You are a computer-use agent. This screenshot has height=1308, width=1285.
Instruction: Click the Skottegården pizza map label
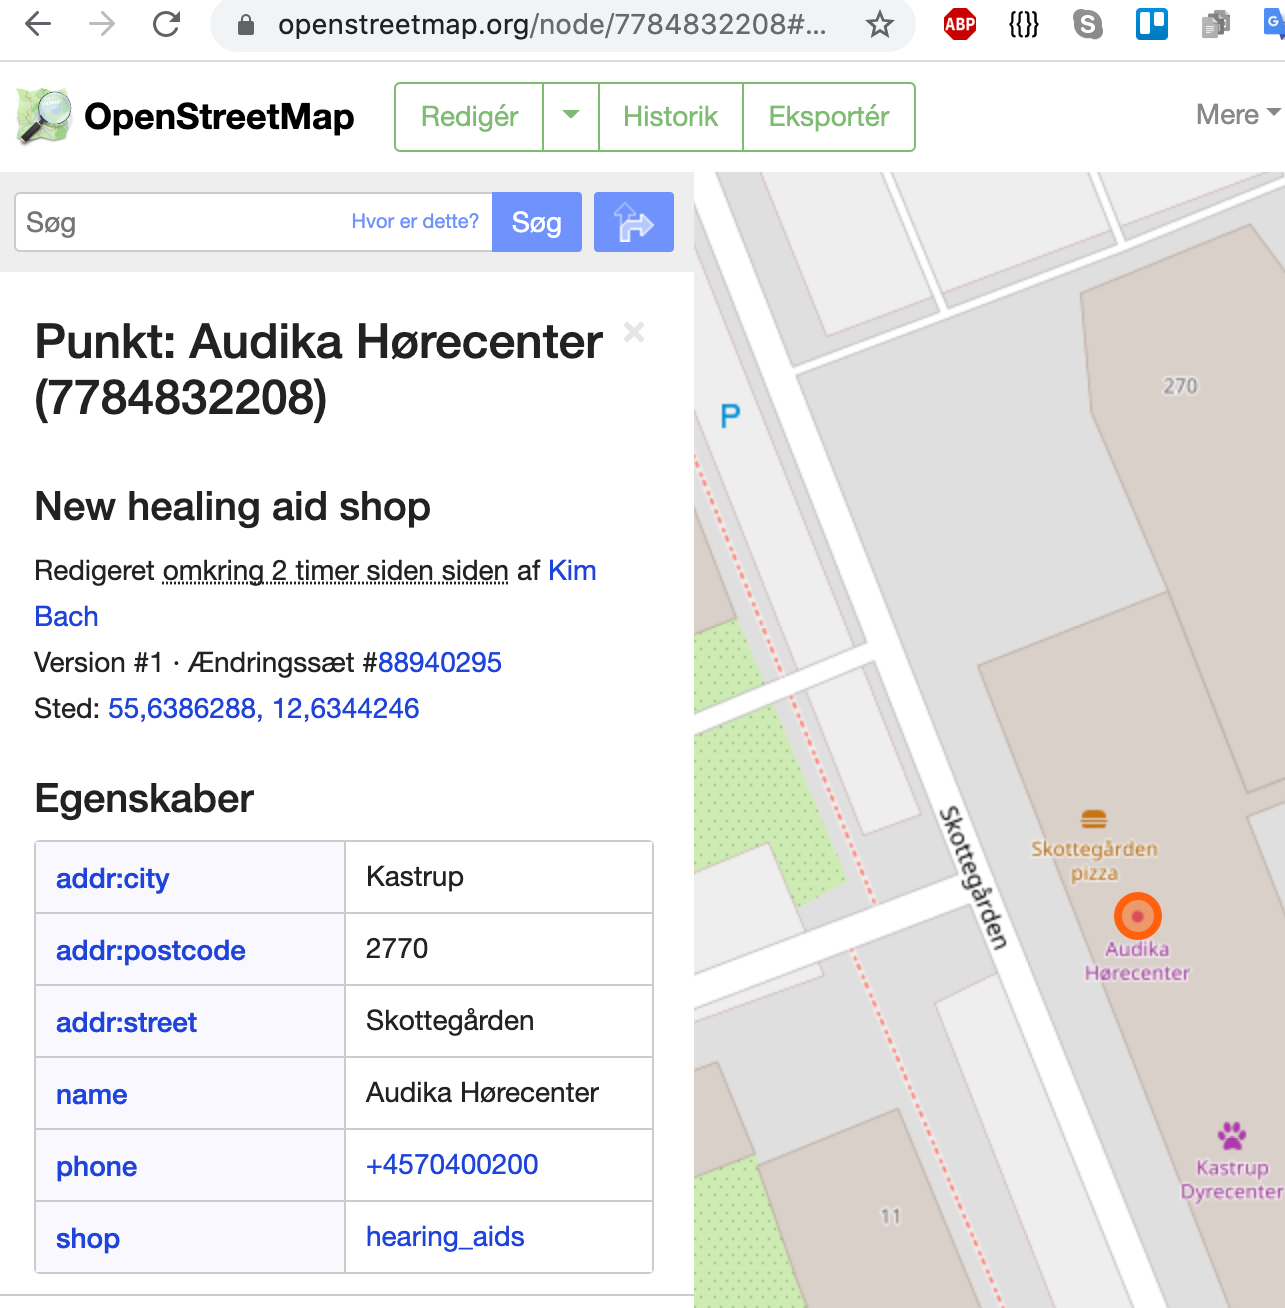pos(1094,861)
